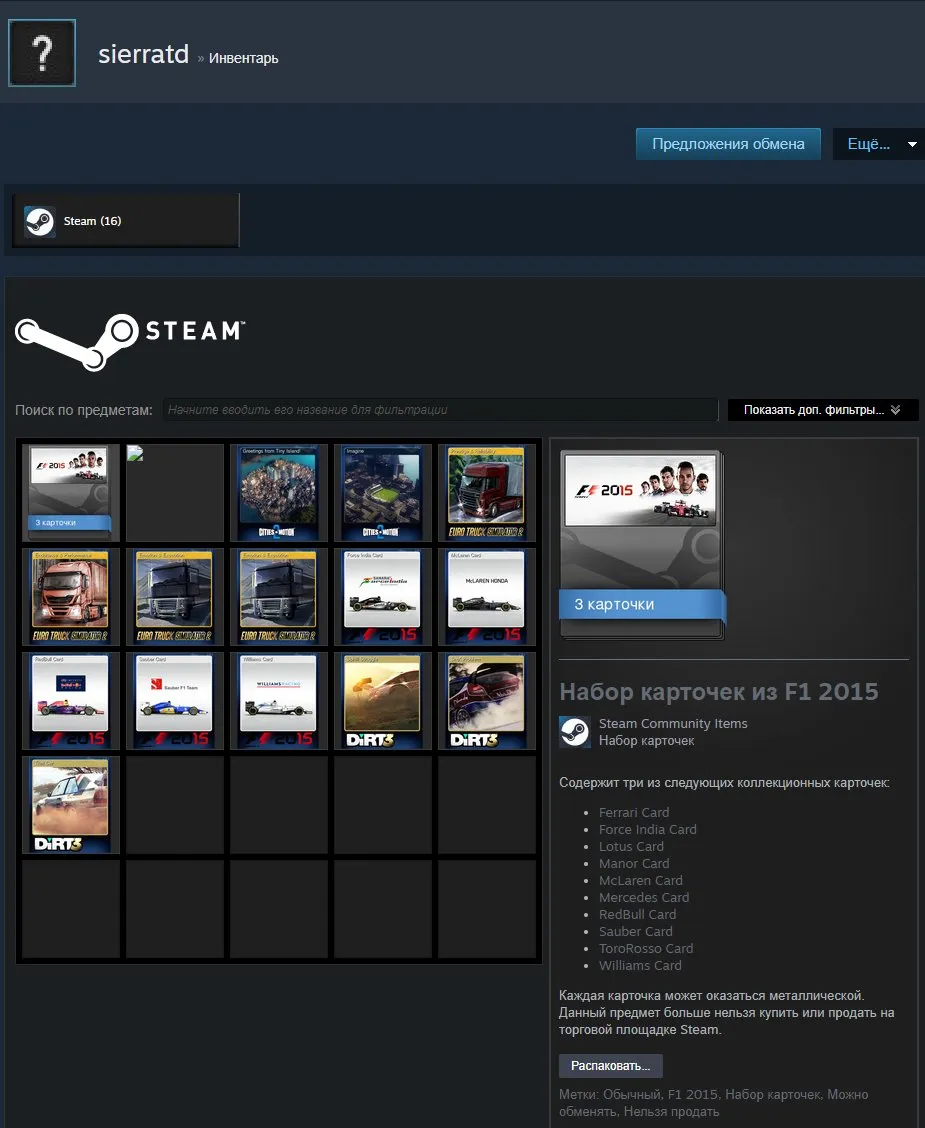
Task: Click Manor Card in the description list
Action: tap(634, 863)
